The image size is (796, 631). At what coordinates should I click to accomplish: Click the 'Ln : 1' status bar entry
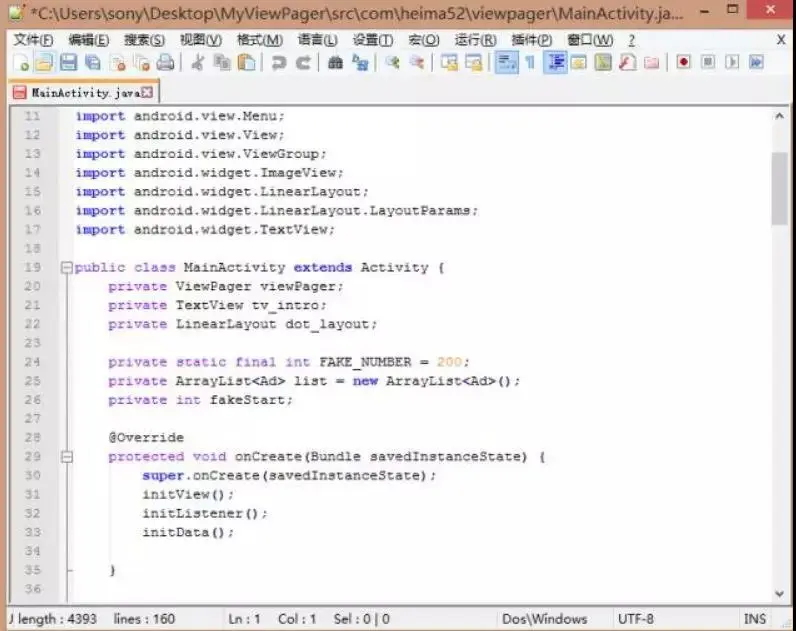pos(244,619)
